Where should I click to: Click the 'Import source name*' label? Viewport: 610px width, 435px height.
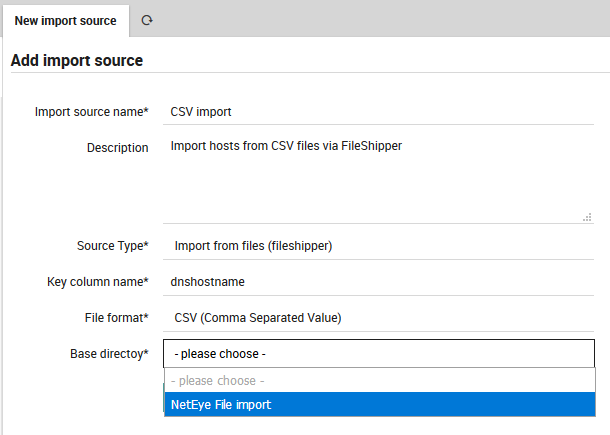[91, 111]
